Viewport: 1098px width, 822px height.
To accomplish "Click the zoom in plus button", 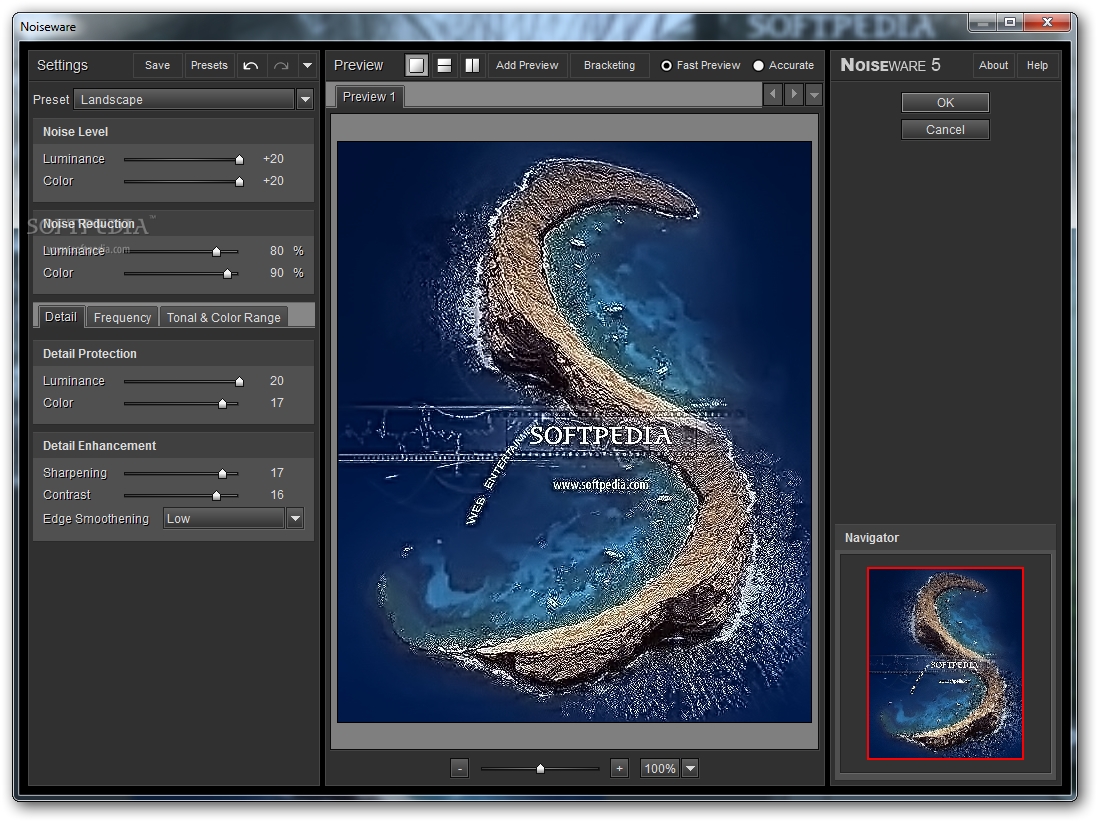I will click(619, 768).
